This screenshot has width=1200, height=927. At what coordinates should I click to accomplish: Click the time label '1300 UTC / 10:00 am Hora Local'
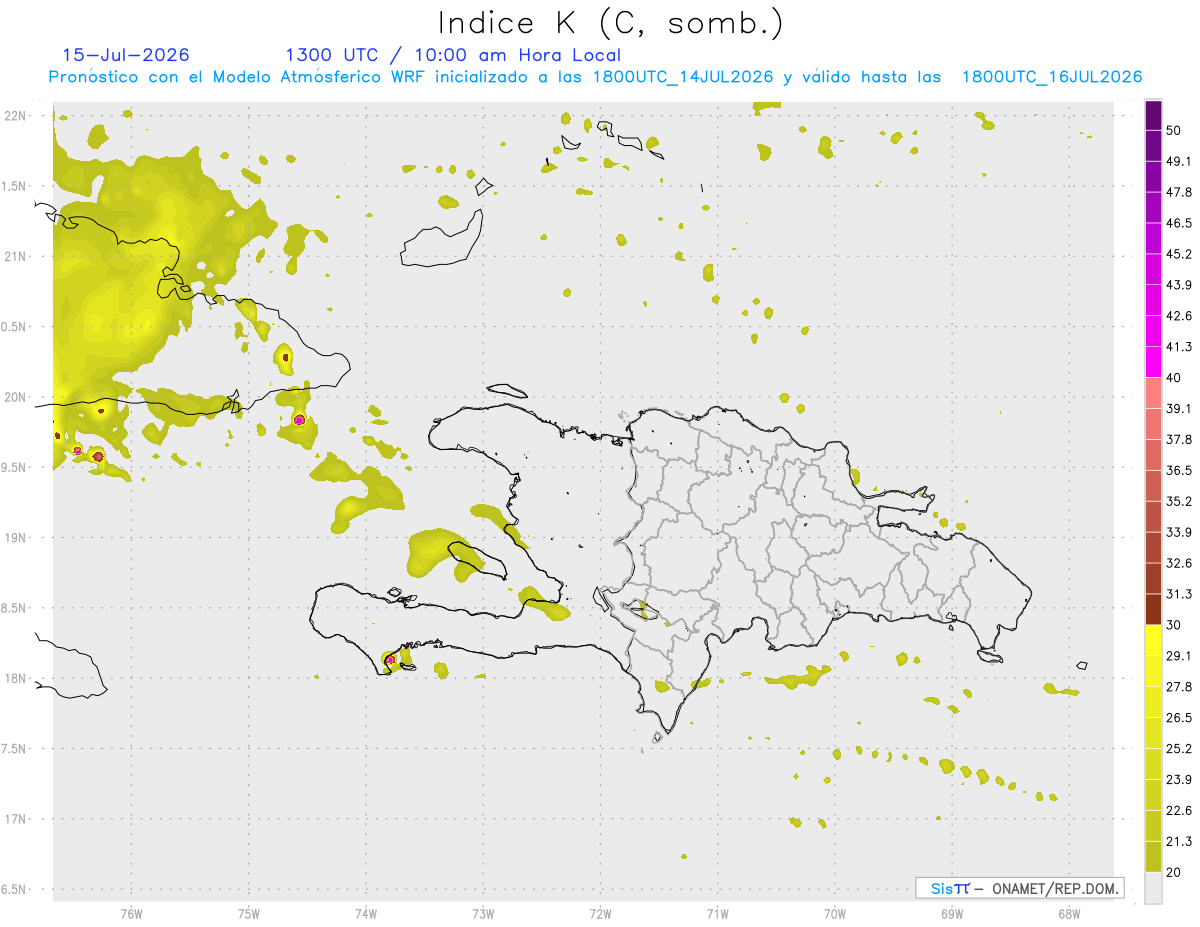(453, 55)
